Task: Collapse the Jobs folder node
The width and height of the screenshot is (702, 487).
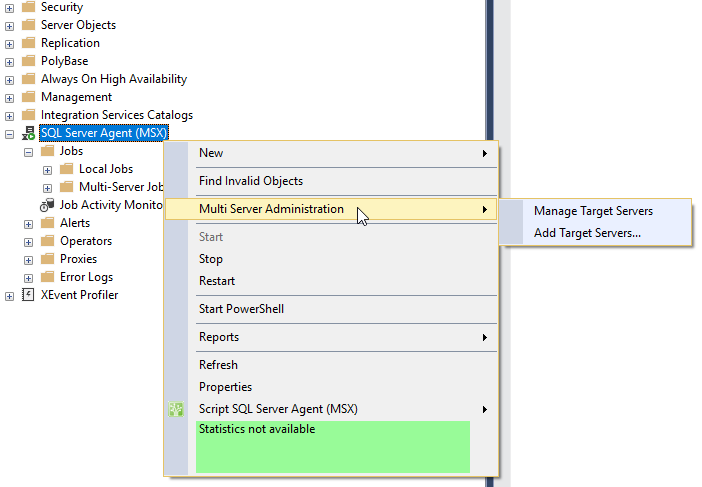Action: click(28, 152)
